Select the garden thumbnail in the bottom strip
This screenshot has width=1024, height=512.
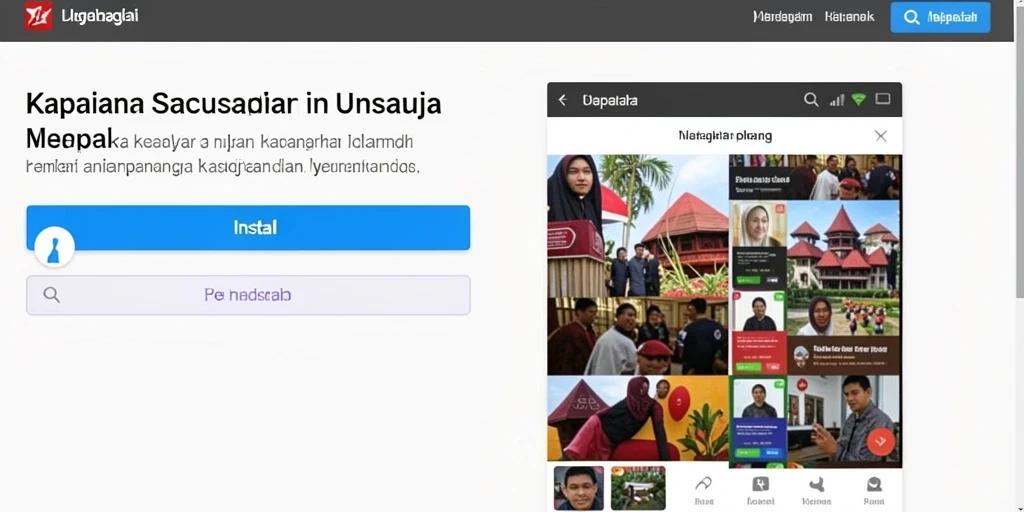pyautogui.click(x=638, y=488)
